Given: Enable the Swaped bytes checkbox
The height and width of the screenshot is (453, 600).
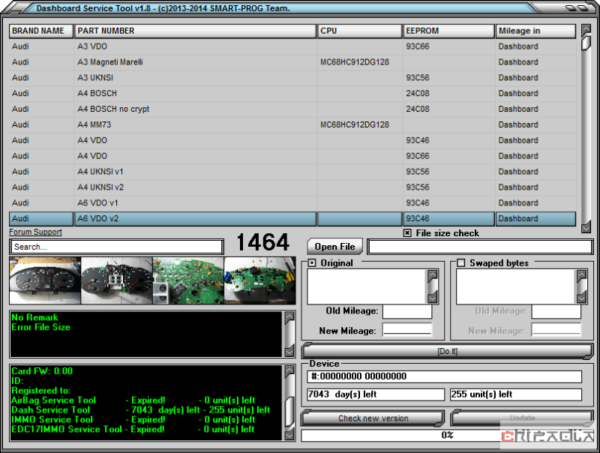Looking at the screenshot, I should tap(461, 263).
